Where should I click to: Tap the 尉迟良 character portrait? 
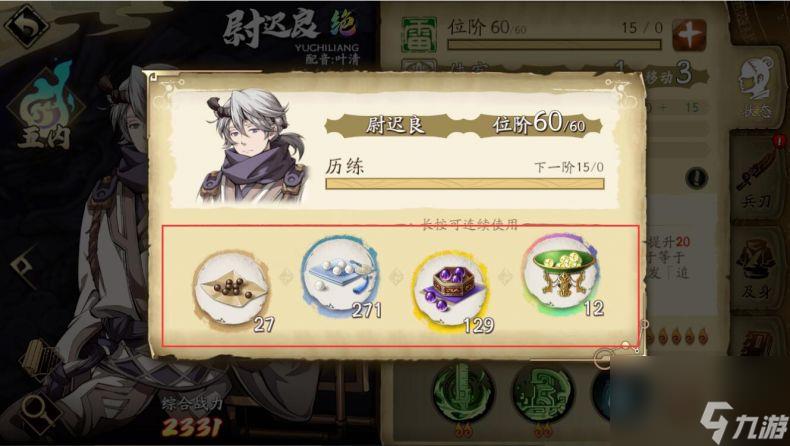[252, 147]
